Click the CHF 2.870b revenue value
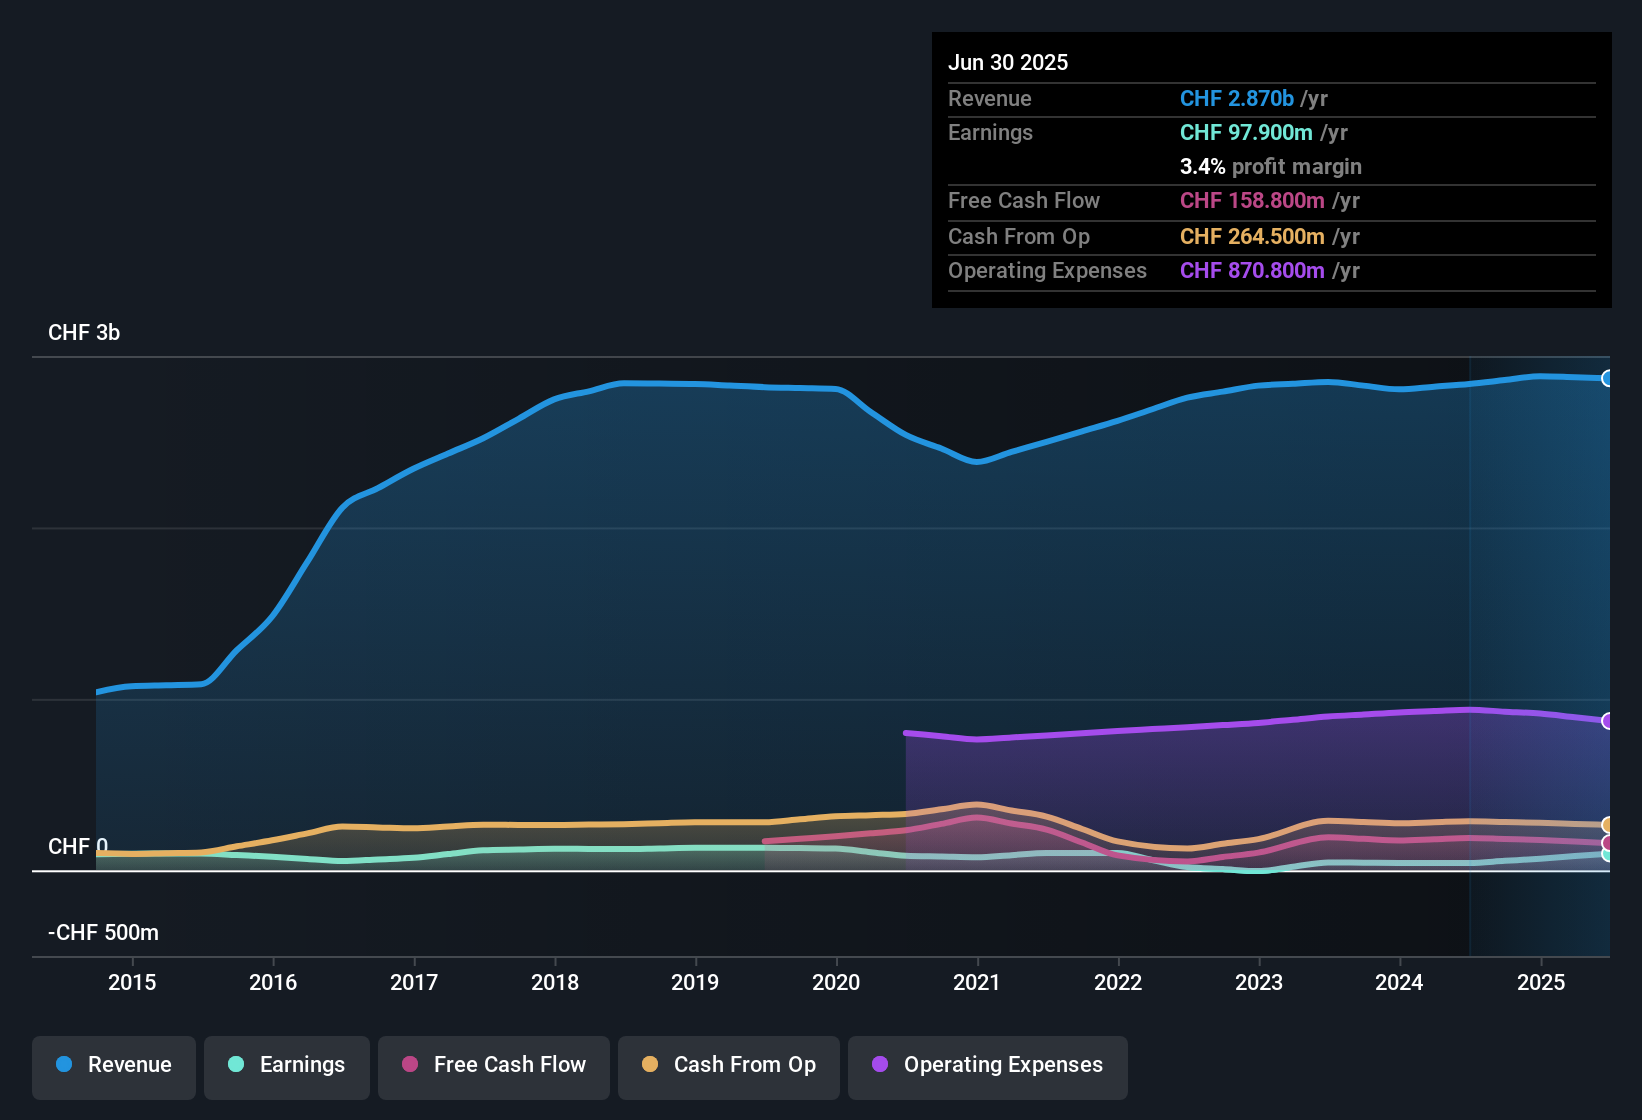The width and height of the screenshot is (1642, 1120). click(1237, 98)
